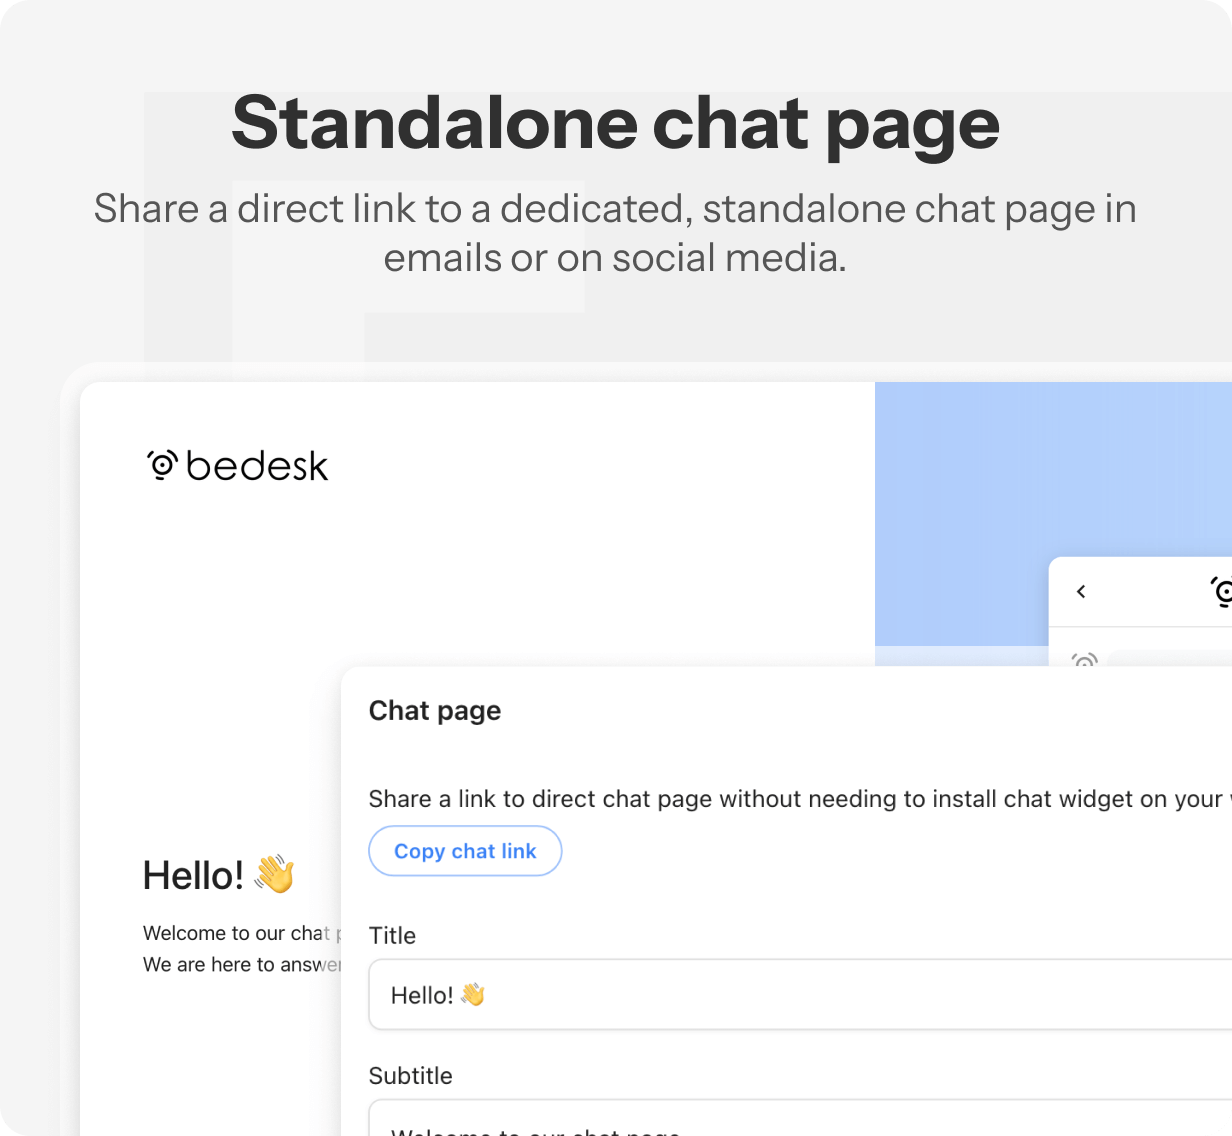Focus the Title input field
Image resolution: width=1232 pixels, height=1136 pixels.
coord(800,995)
